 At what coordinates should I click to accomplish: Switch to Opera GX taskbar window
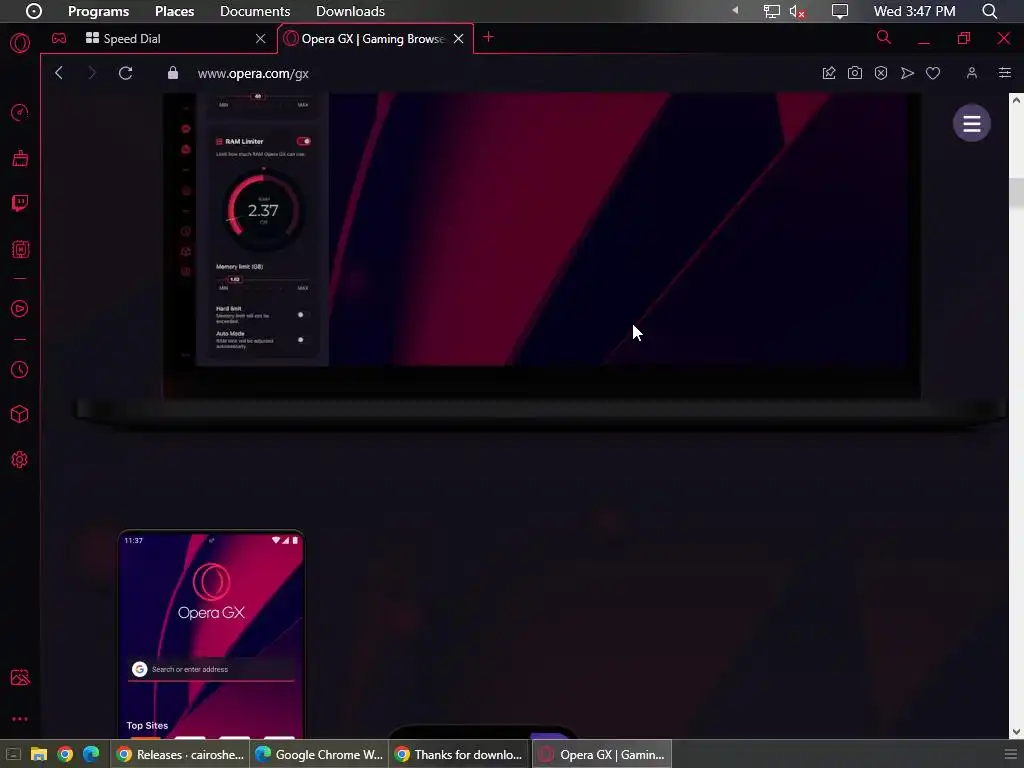pyautogui.click(x=601, y=754)
